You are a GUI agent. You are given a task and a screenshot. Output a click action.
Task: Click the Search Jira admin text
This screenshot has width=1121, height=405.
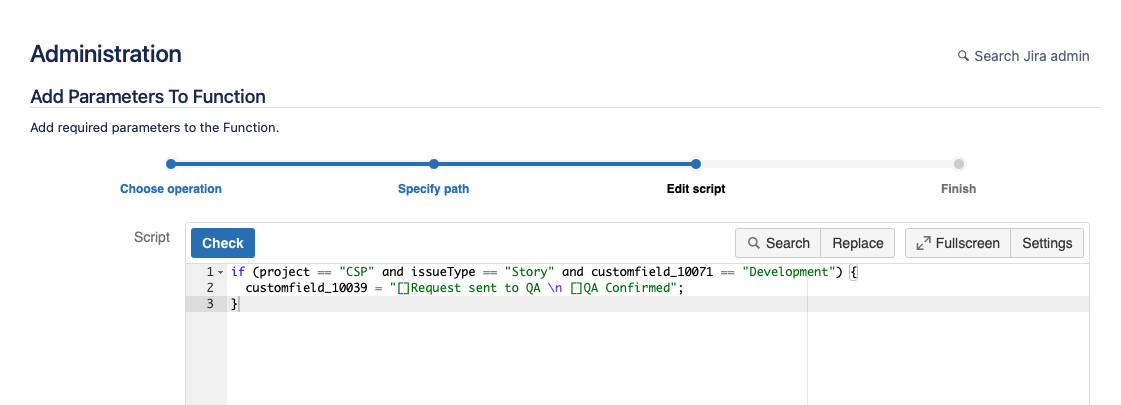[x=1031, y=56]
